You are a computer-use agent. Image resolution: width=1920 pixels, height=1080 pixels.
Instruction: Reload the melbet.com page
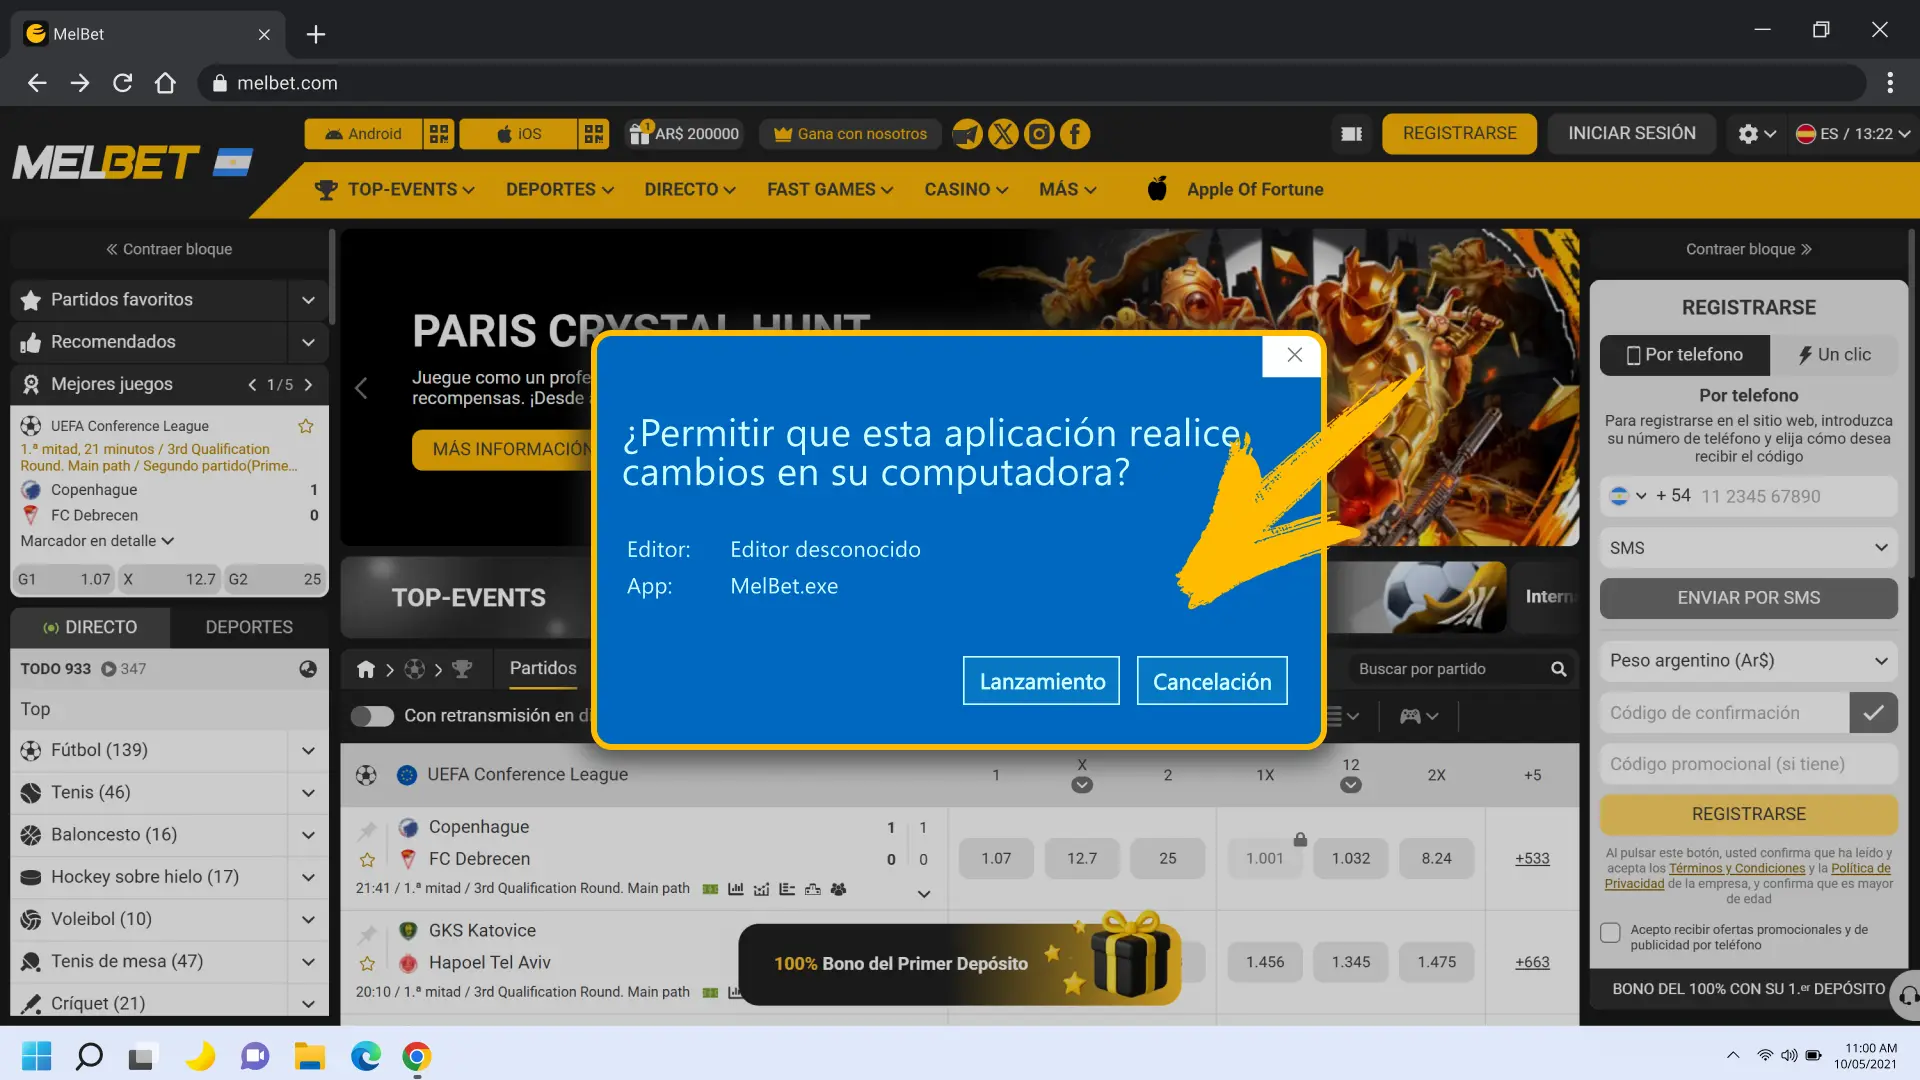pos(122,83)
